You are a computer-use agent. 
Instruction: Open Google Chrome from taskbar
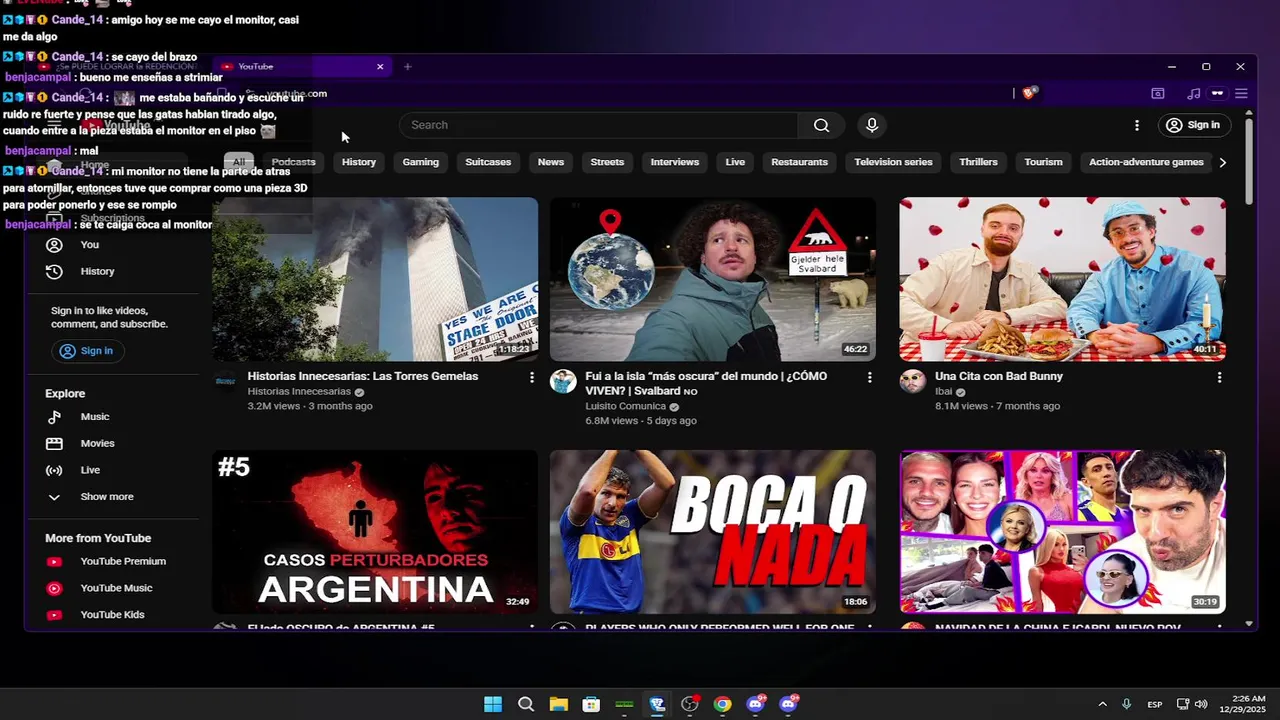click(722, 704)
